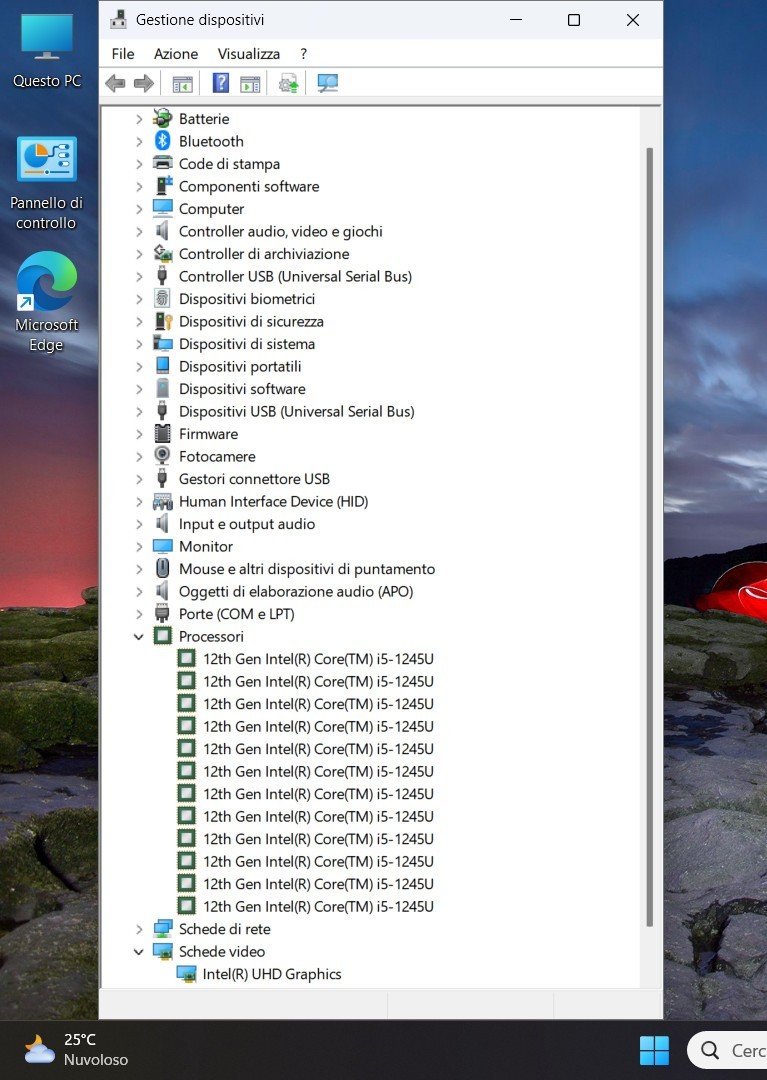This screenshot has width=767, height=1080.
Task: Open the Azione menu
Action: coord(176,54)
